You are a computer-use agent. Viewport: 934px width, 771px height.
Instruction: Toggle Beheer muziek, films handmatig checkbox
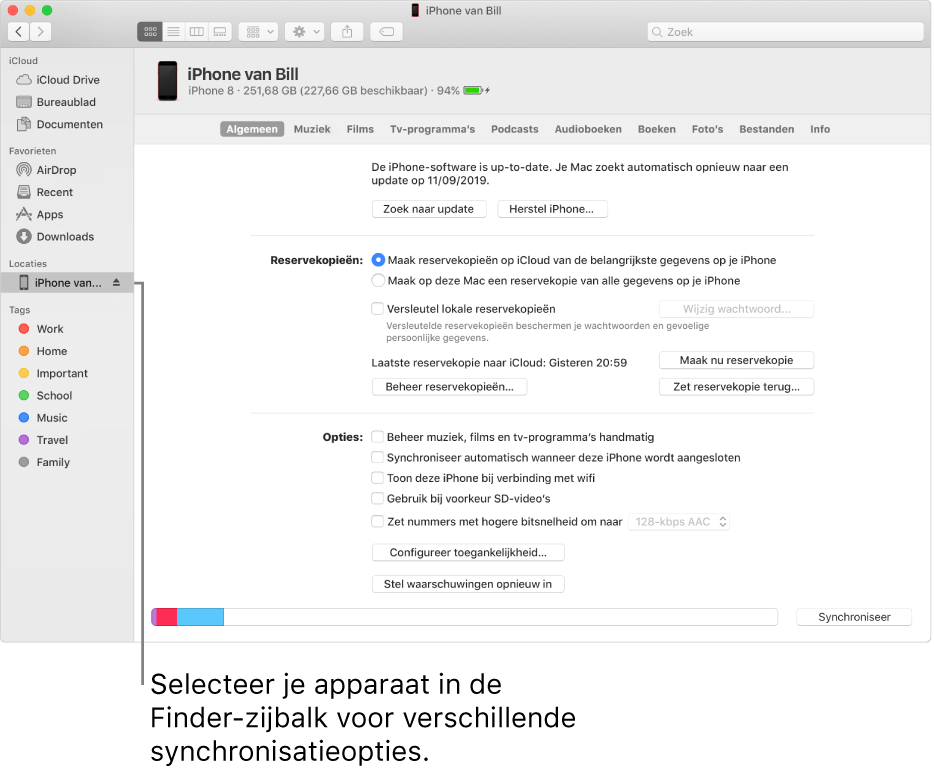[378, 437]
